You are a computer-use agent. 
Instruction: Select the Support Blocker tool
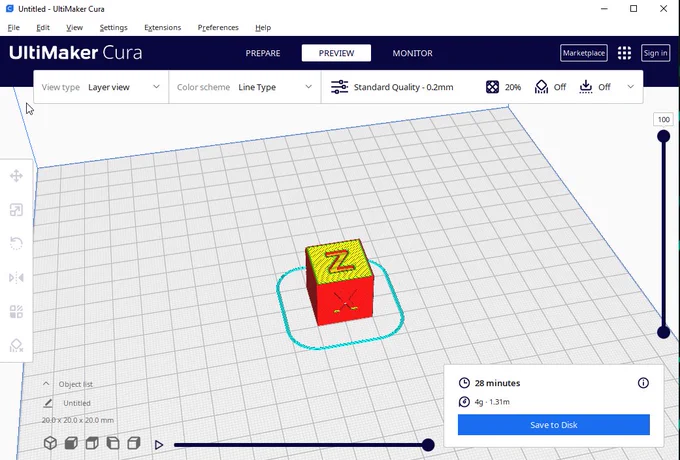[x=16, y=345]
